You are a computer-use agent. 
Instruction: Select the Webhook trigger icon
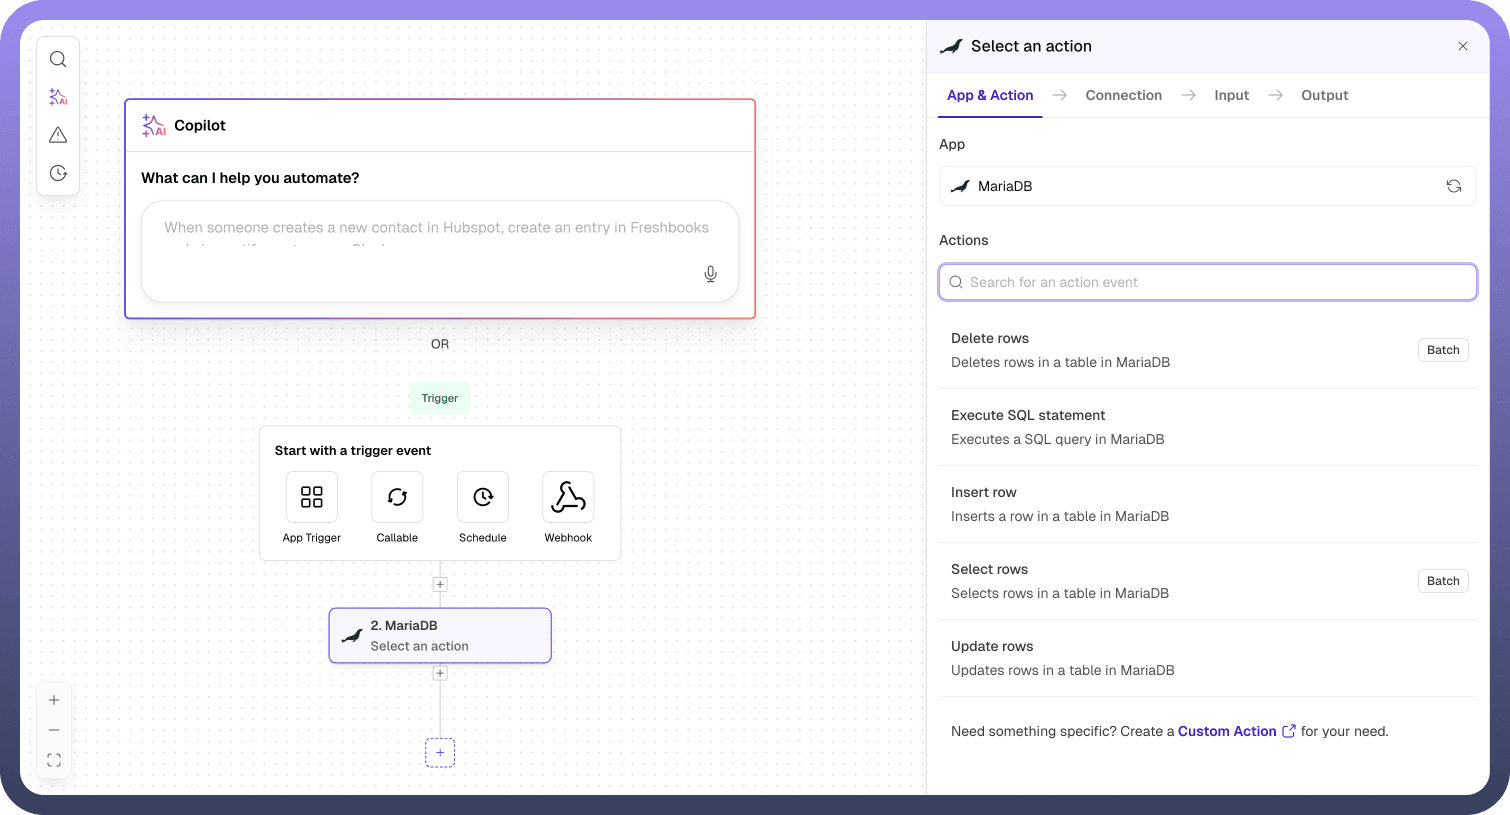[568, 497]
